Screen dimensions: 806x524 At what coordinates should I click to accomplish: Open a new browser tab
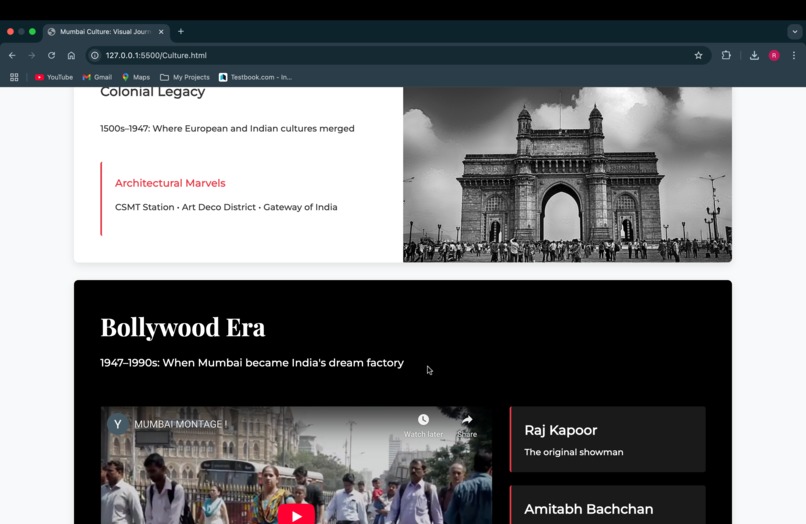tap(180, 31)
